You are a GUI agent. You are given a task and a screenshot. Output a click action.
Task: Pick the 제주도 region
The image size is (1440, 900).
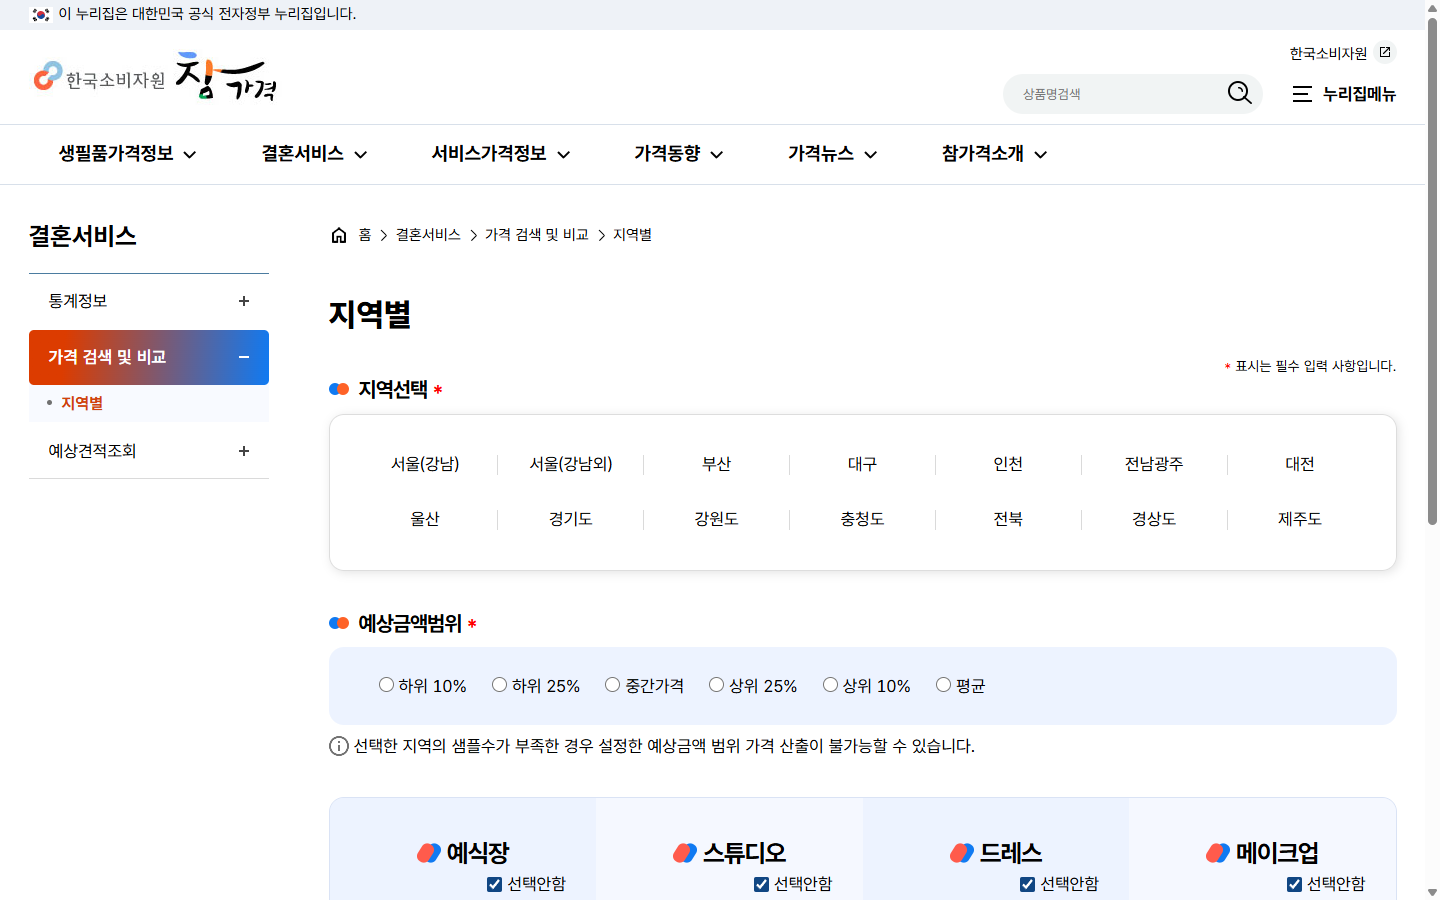pyautogui.click(x=1299, y=519)
